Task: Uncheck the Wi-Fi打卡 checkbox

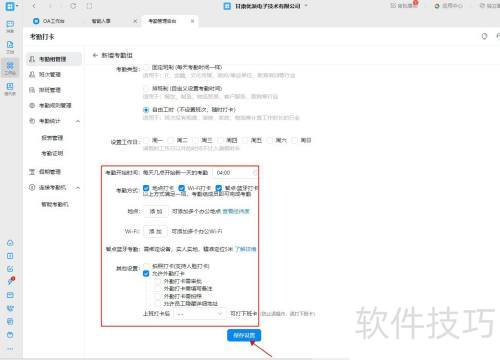Action: 182,188
